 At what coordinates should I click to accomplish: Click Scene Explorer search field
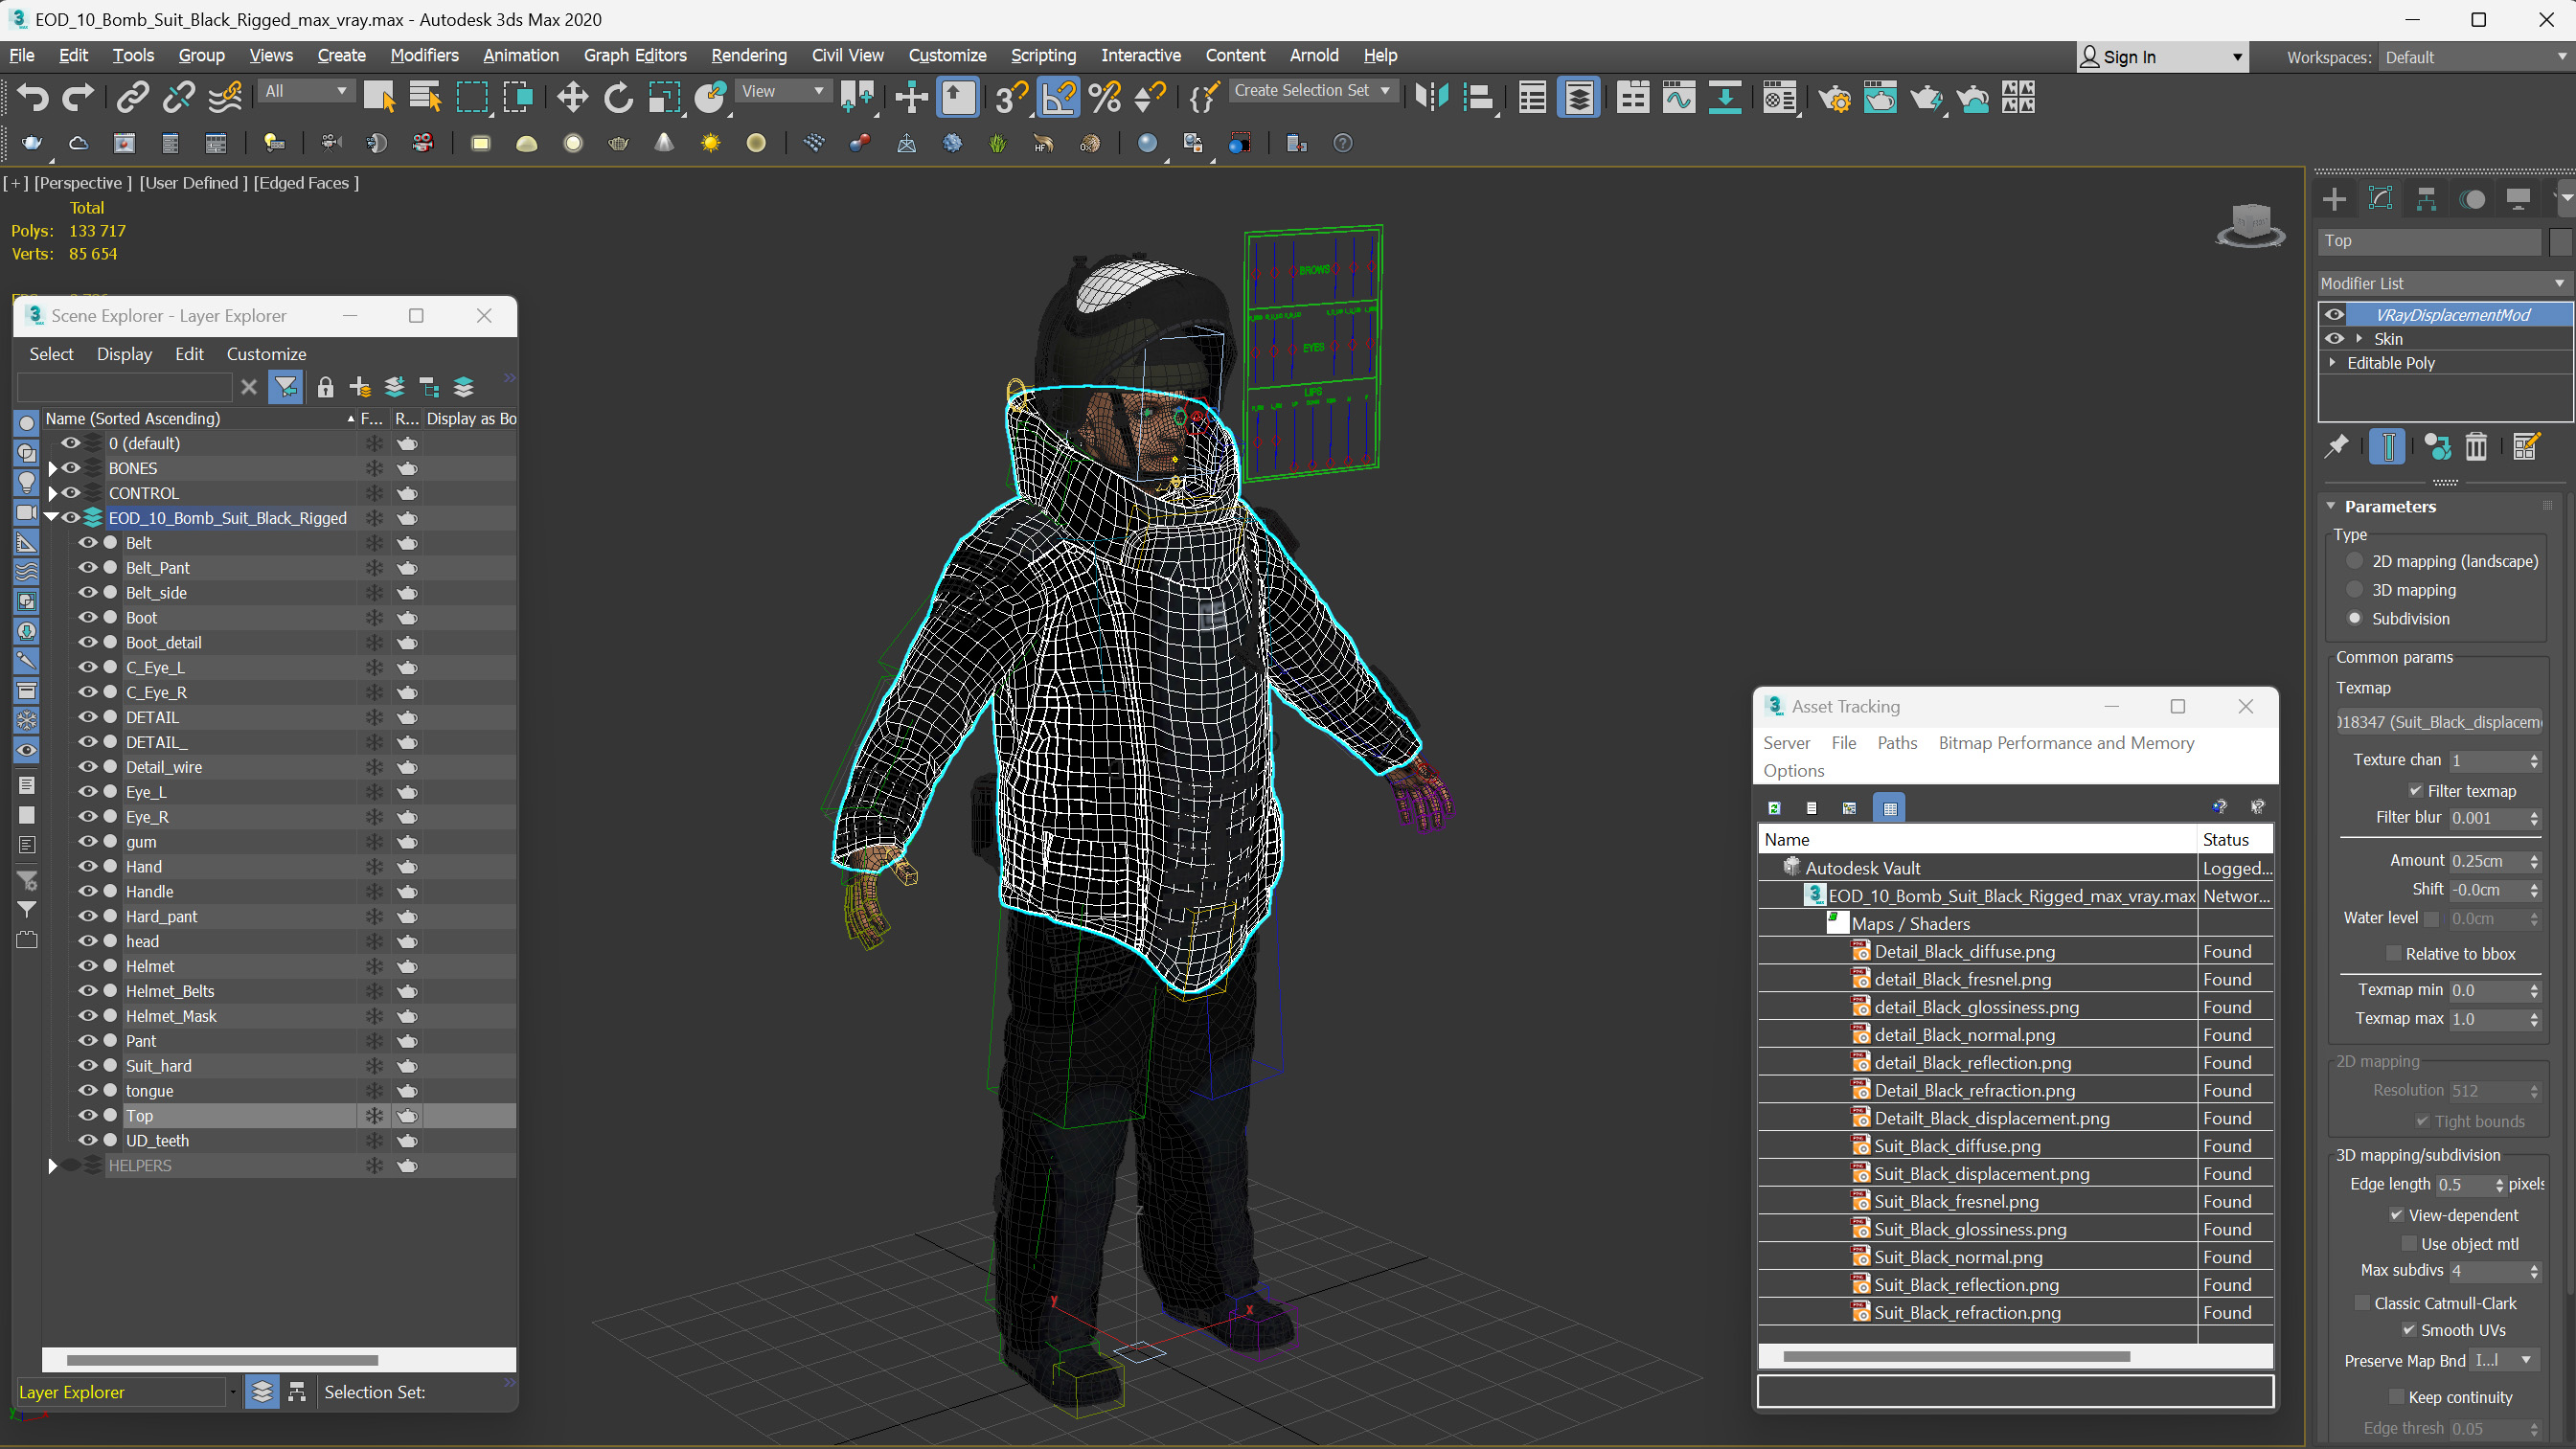tap(124, 387)
